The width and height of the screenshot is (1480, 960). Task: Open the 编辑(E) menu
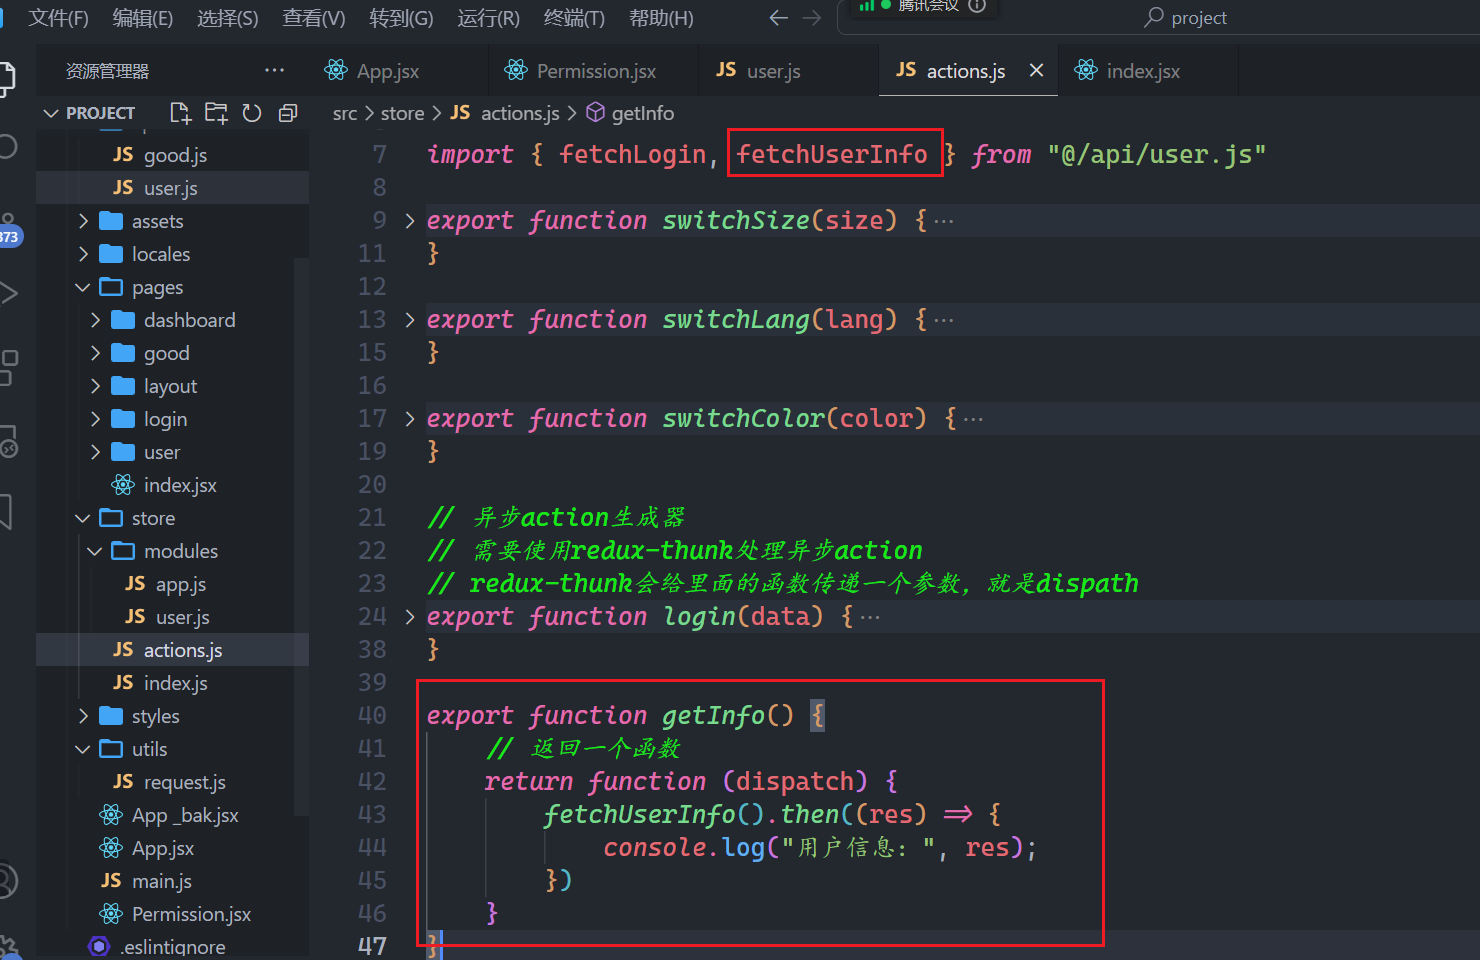[x=143, y=18]
